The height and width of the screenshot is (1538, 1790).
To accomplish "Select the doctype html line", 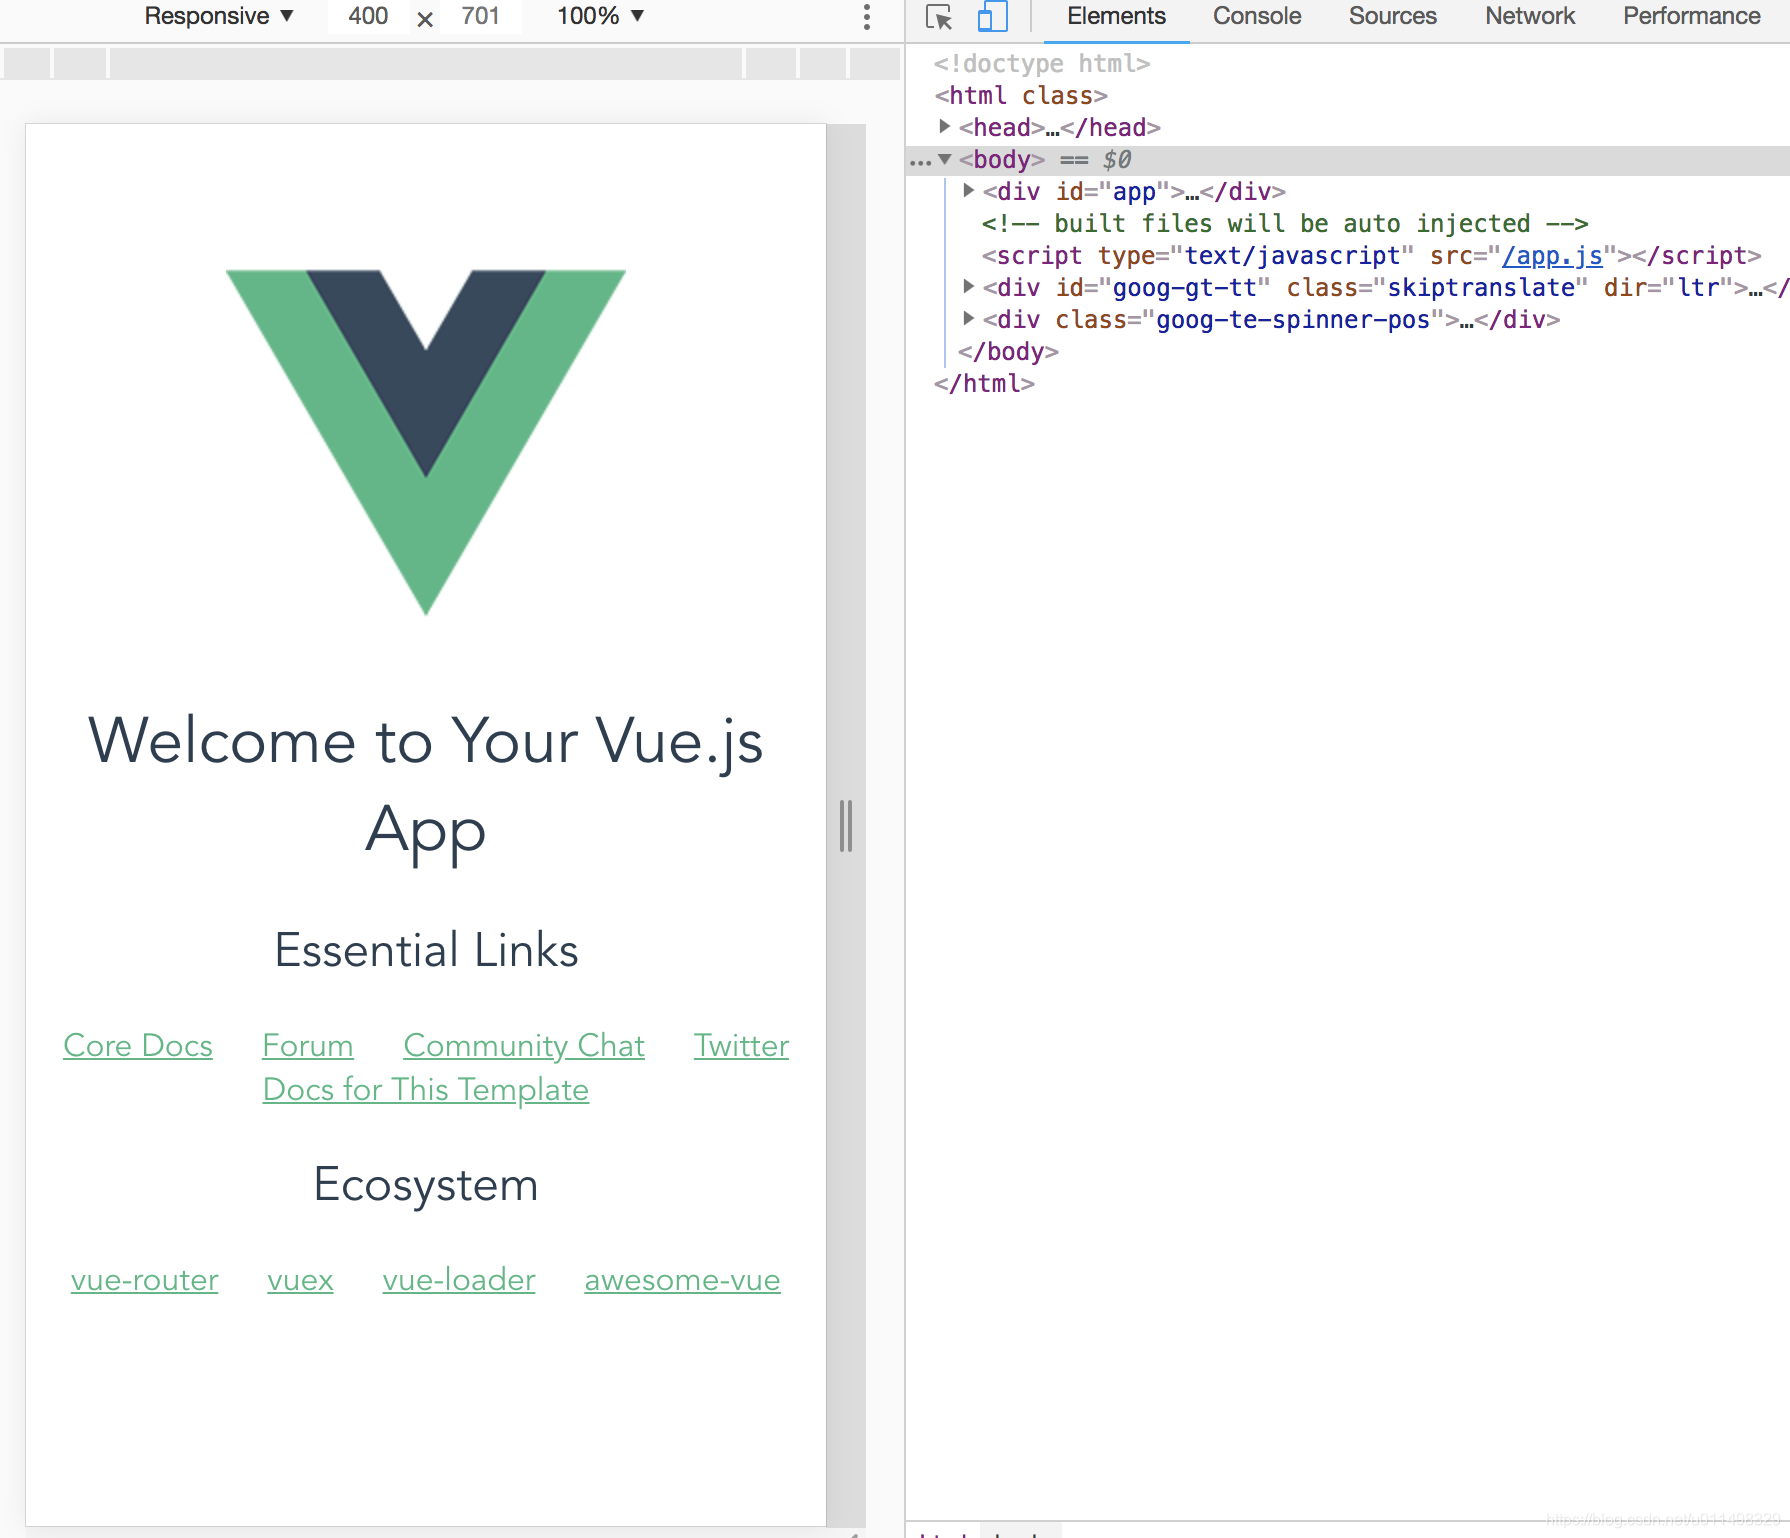I will (x=1042, y=64).
